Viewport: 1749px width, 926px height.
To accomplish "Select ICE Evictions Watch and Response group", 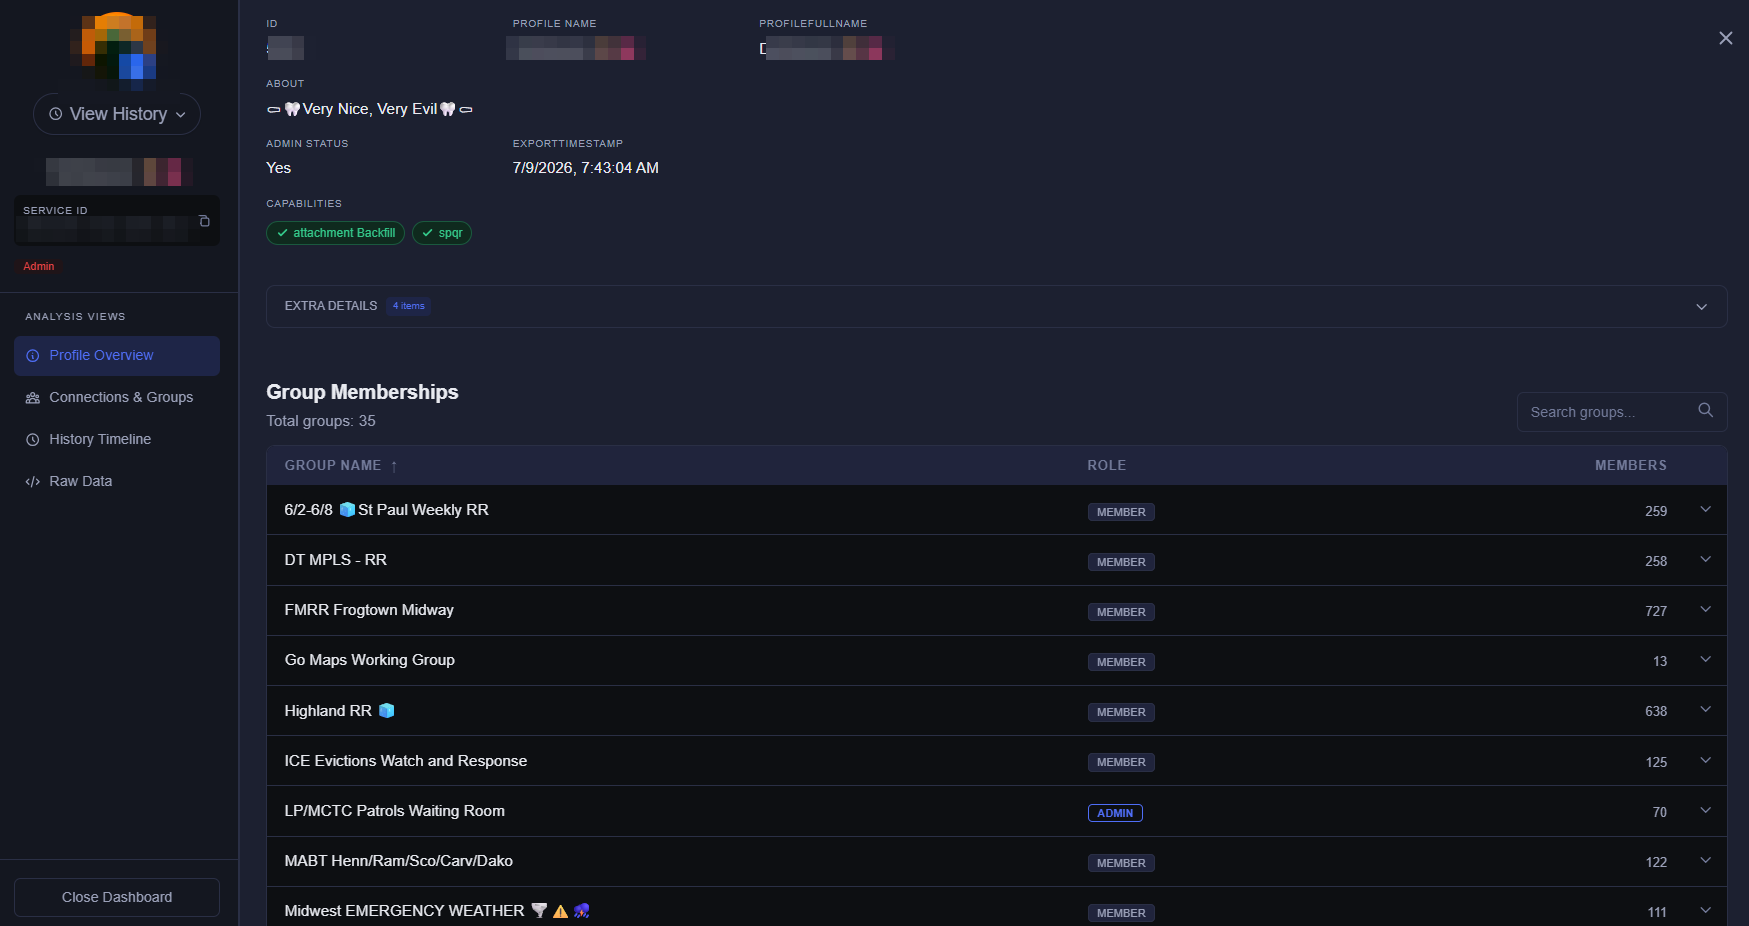I will tap(405, 761).
